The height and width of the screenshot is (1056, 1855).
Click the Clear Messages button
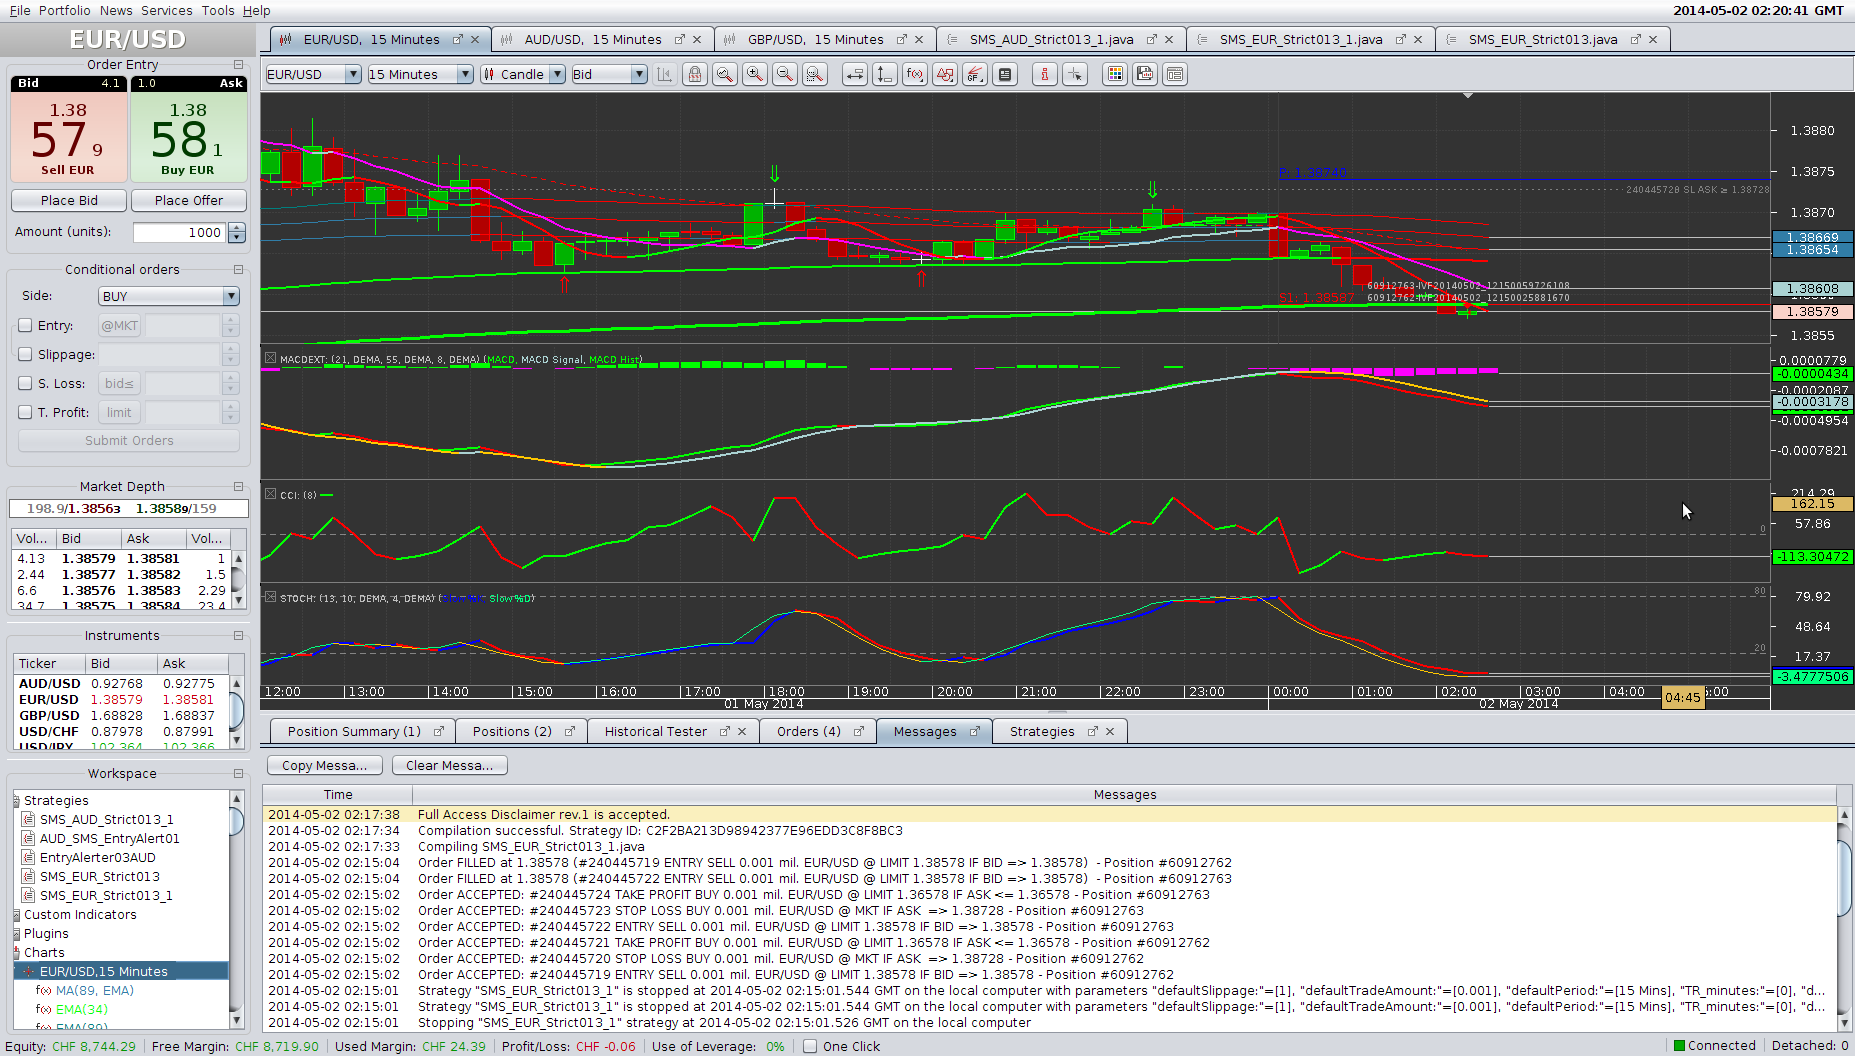(449, 765)
